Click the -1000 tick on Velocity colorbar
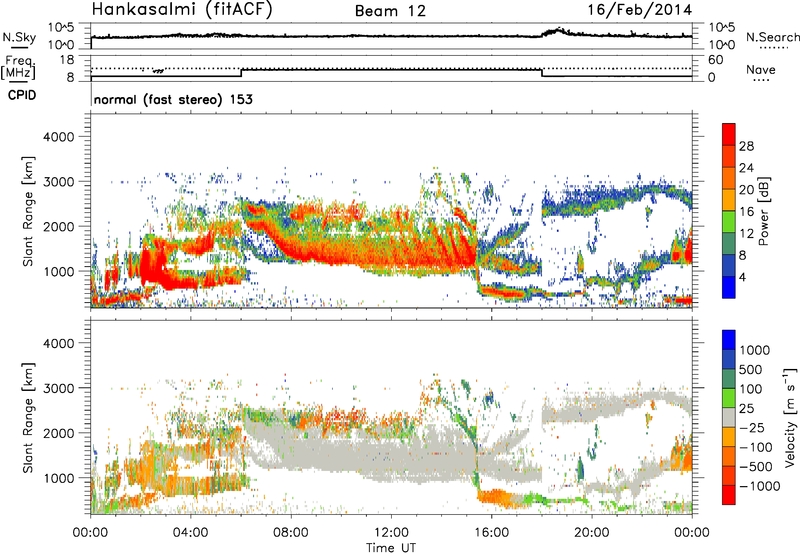The height and width of the screenshot is (554, 800). click(x=759, y=486)
